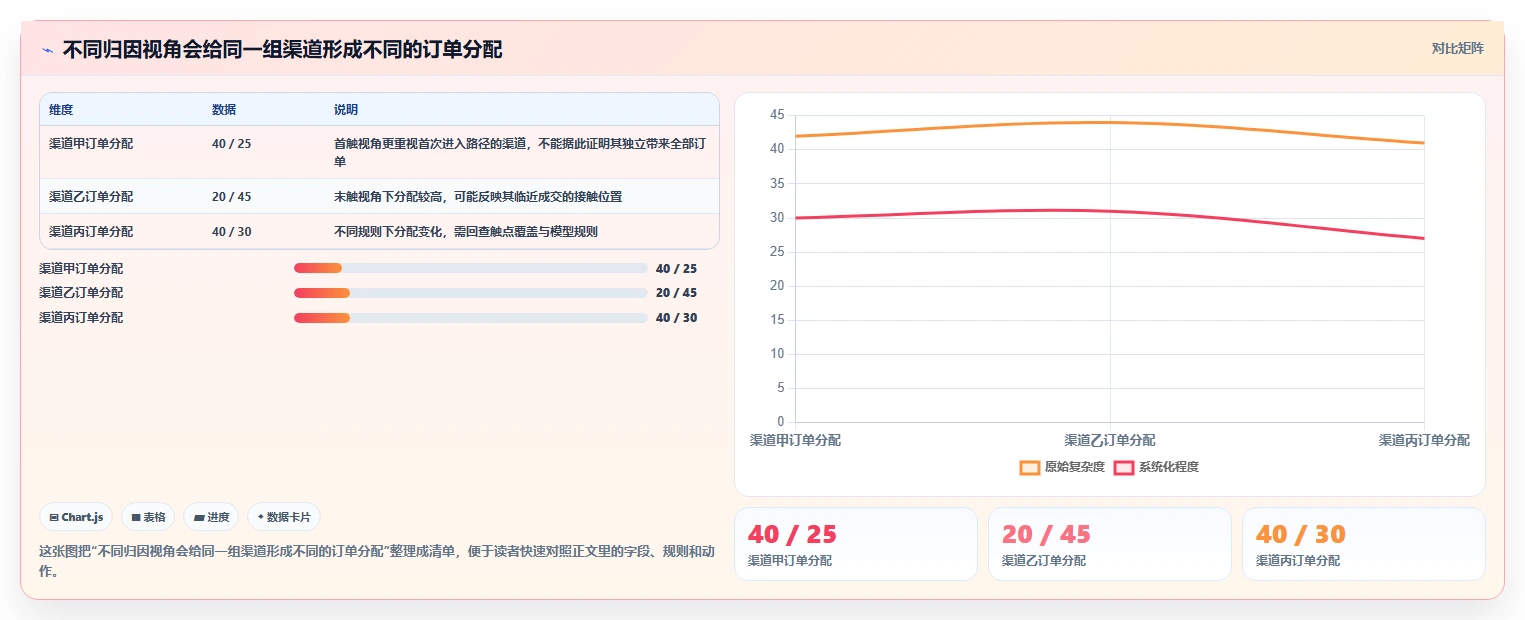Click the 渠道丙订单分配 caption in the stat card
This screenshot has width=1525, height=620.
(x=1298, y=561)
